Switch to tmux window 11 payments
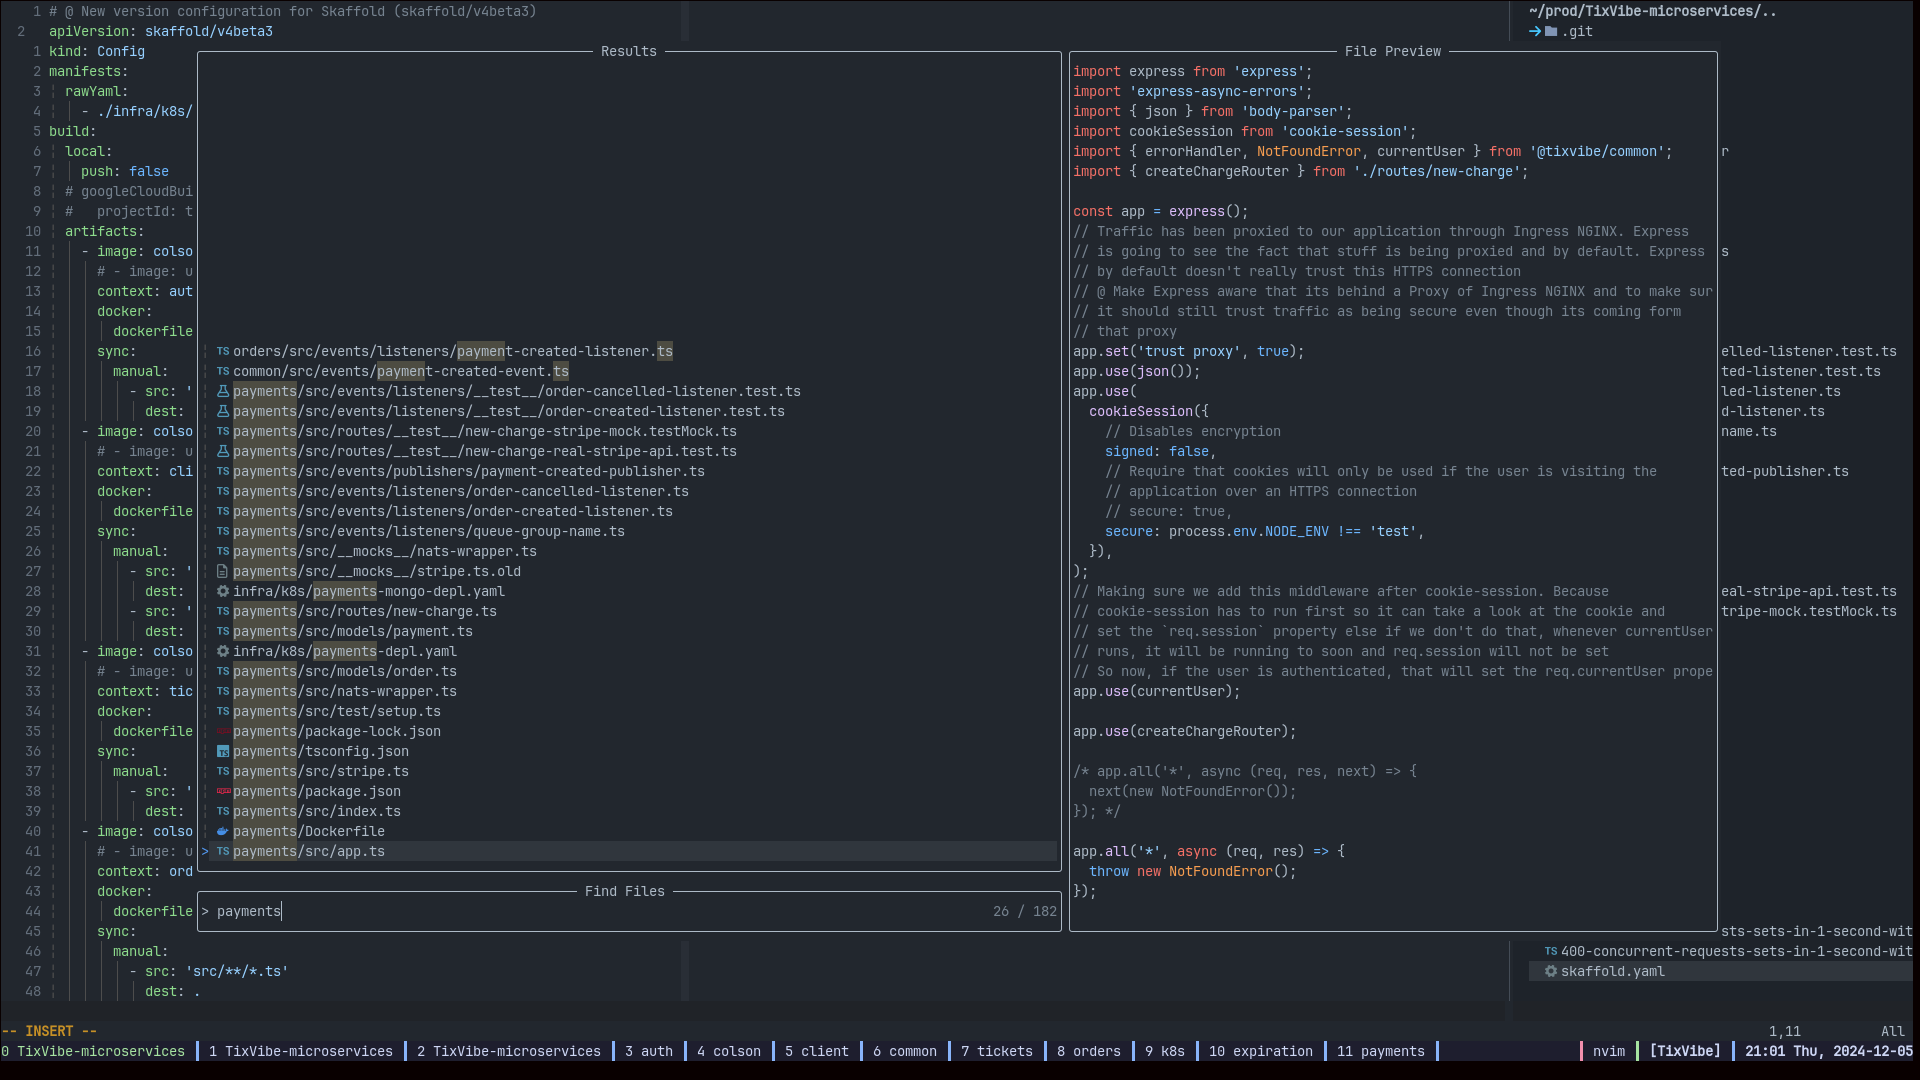This screenshot has height=1080, width=1920. point(1380,1051)
